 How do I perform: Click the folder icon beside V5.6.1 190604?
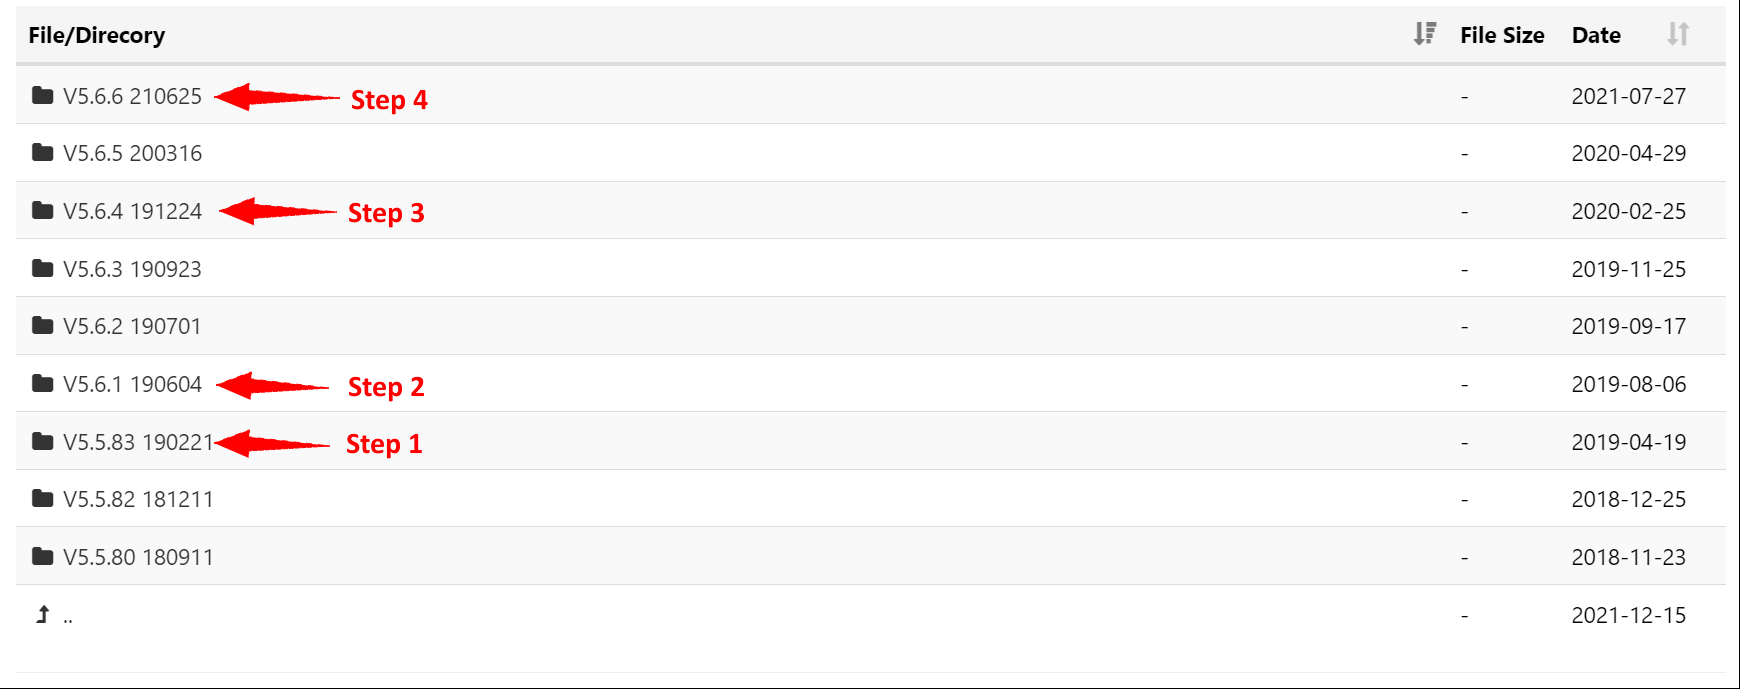point(42,384)
